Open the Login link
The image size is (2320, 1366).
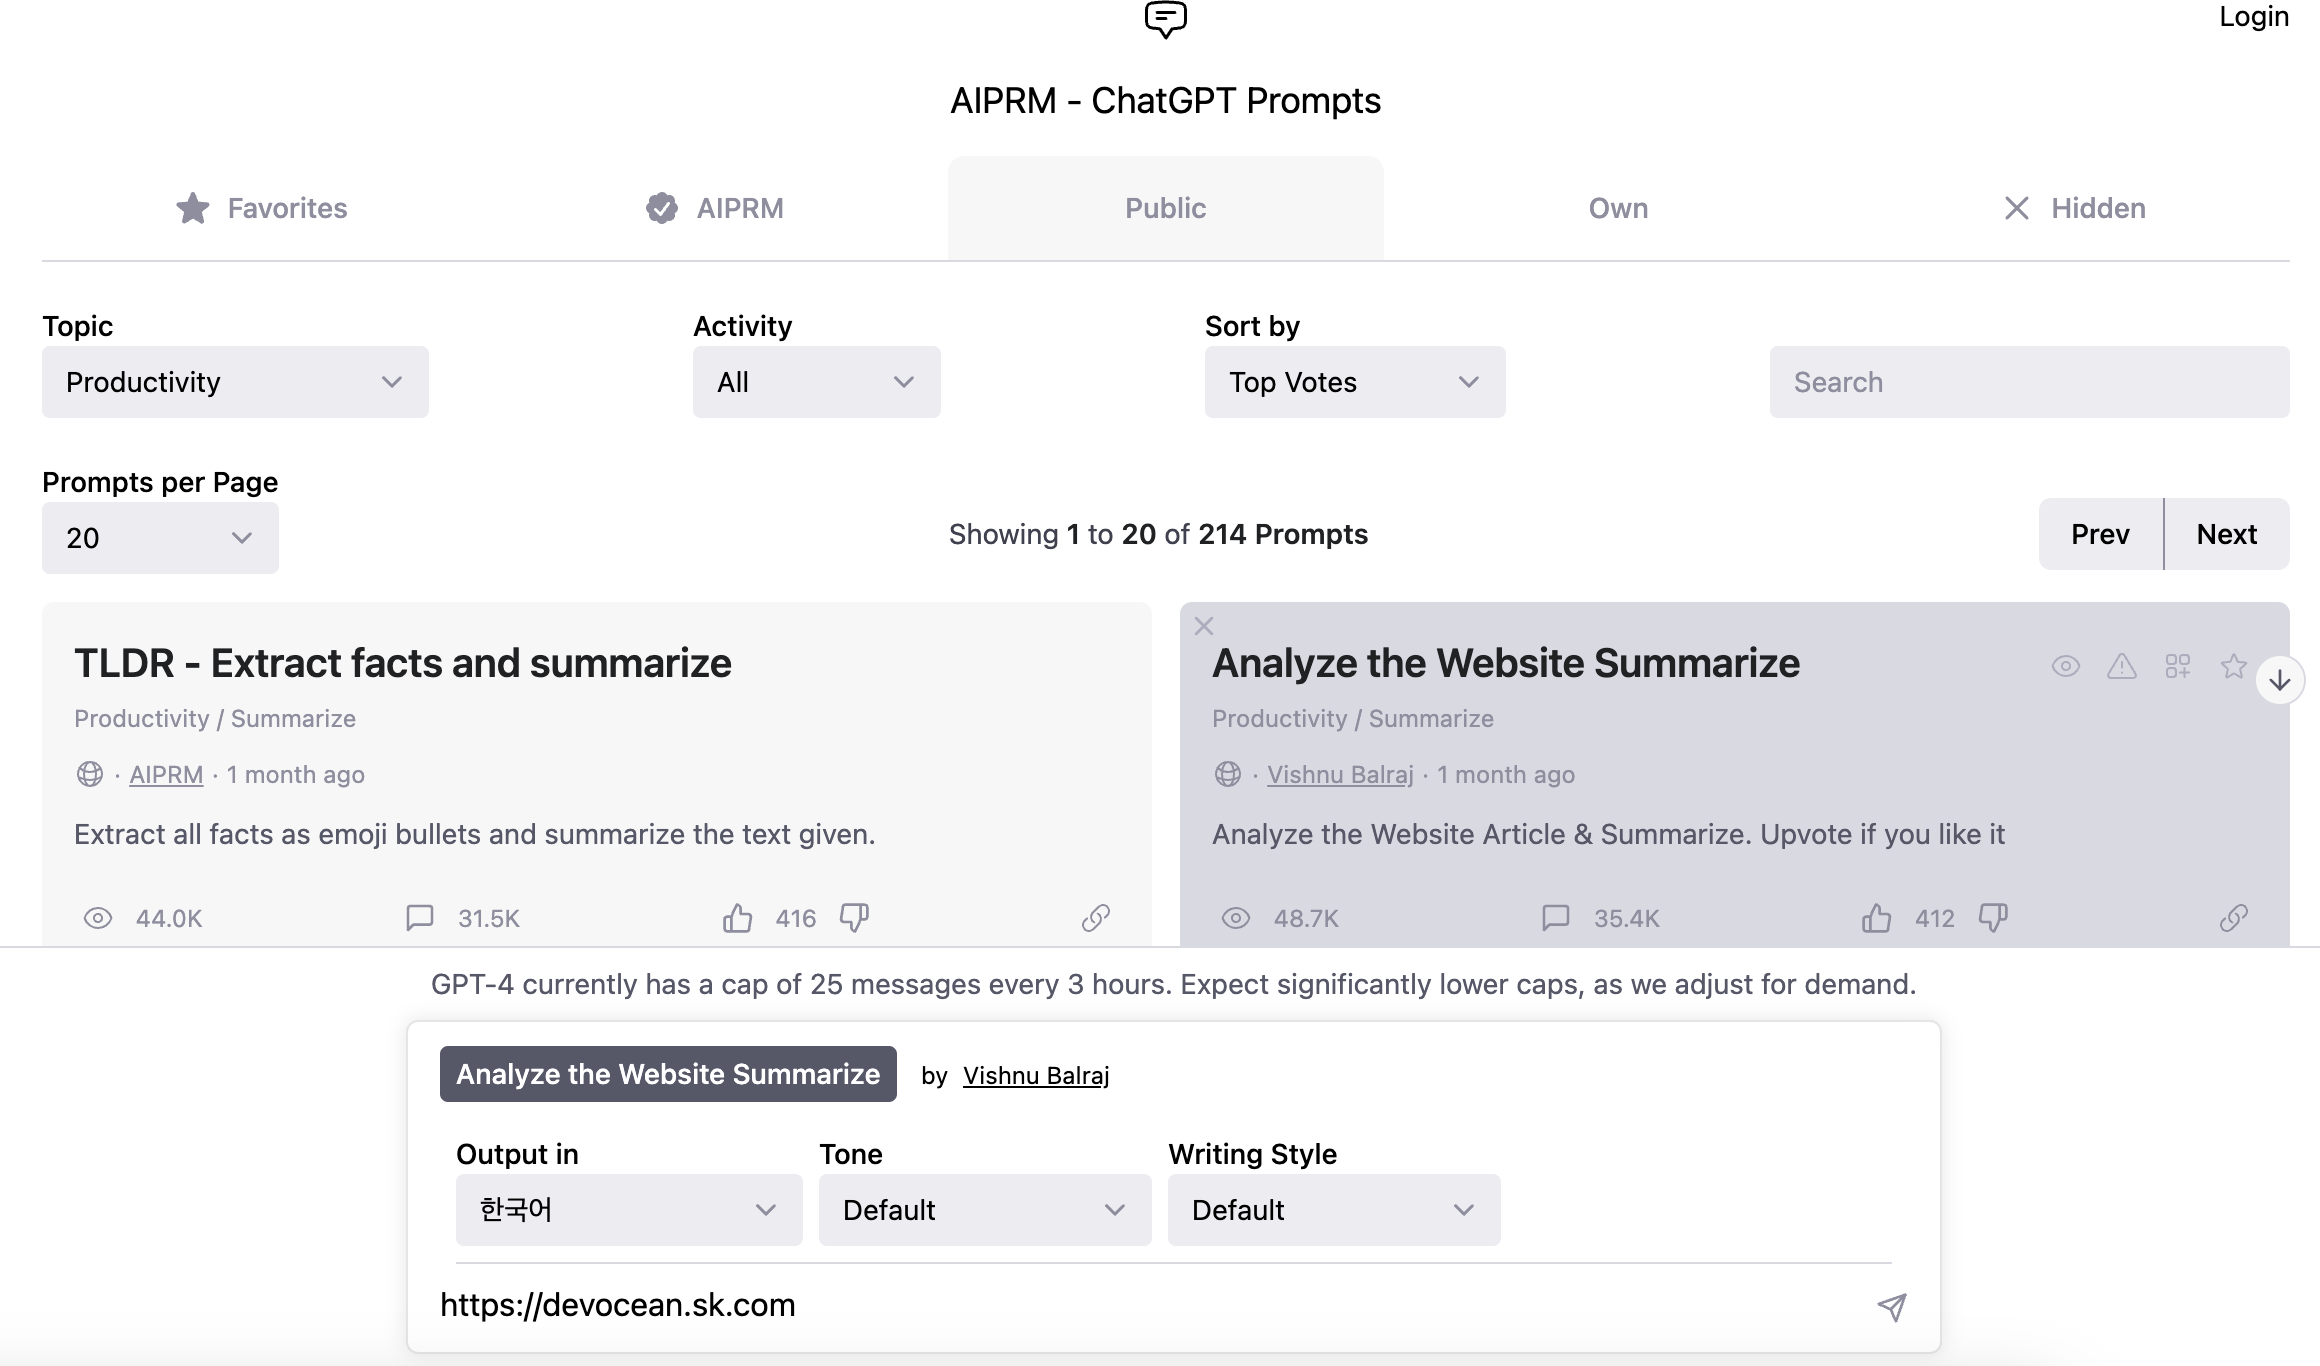tap(2253, 17)
